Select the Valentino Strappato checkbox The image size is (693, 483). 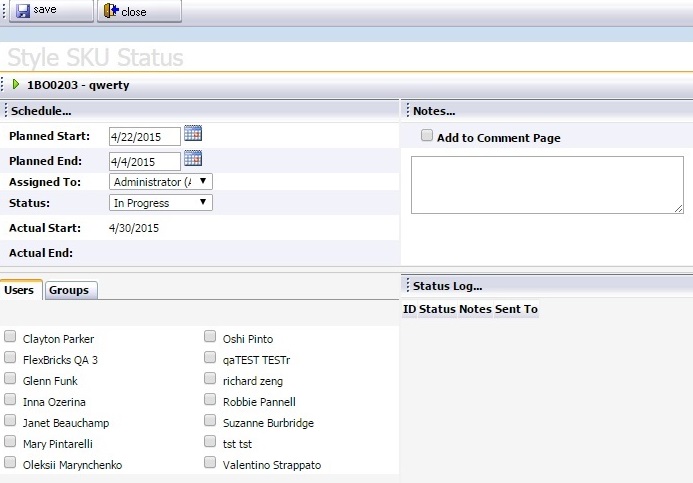pos(210,463)
